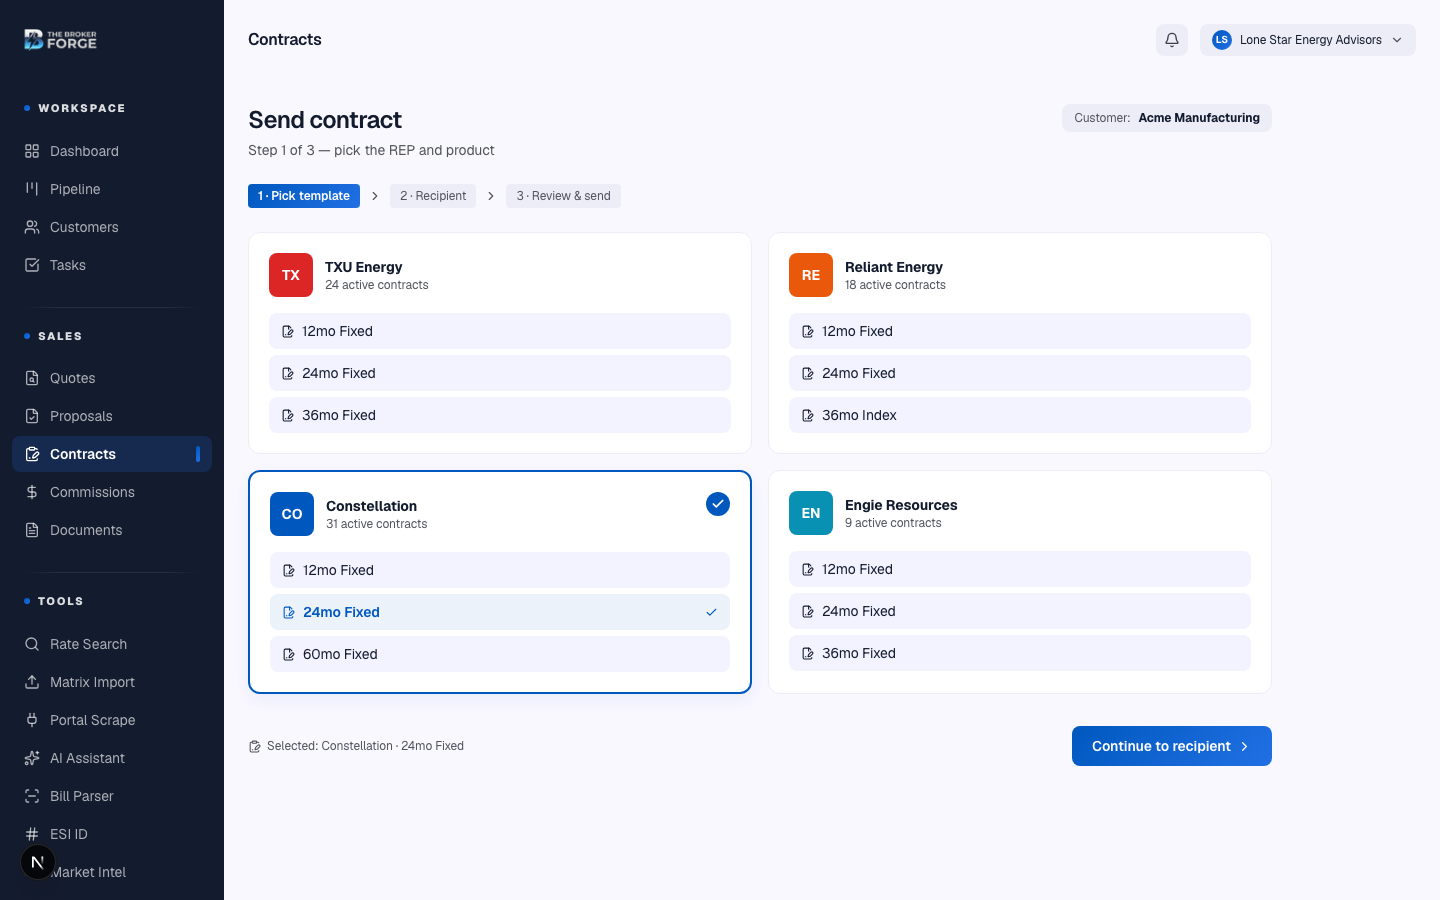The height and width of the screenshot is (900, 1440).
Task: Click the Bill Parser scan icon
Action: click(x=32, y=796)
